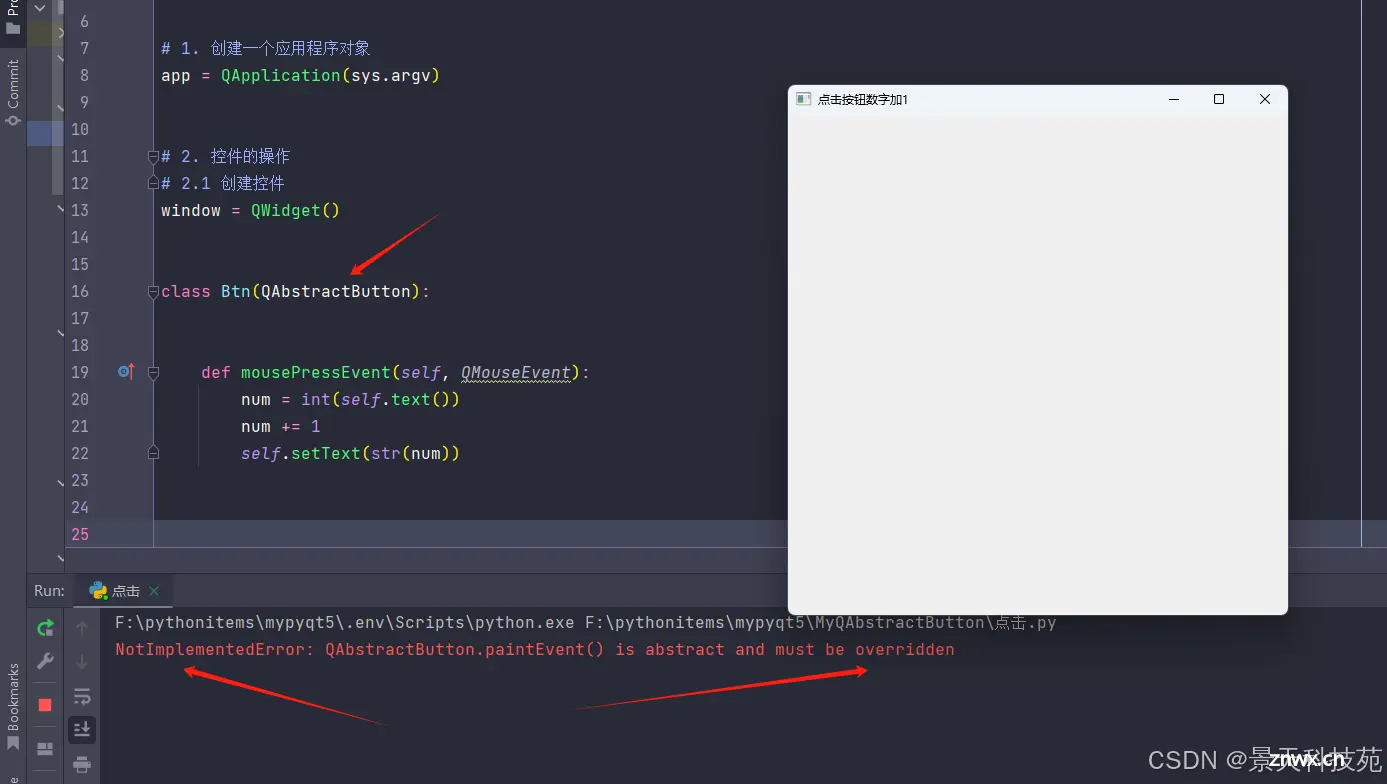Click the setText call on line 22
1387x784 pixels.
[x=326, y=453]
